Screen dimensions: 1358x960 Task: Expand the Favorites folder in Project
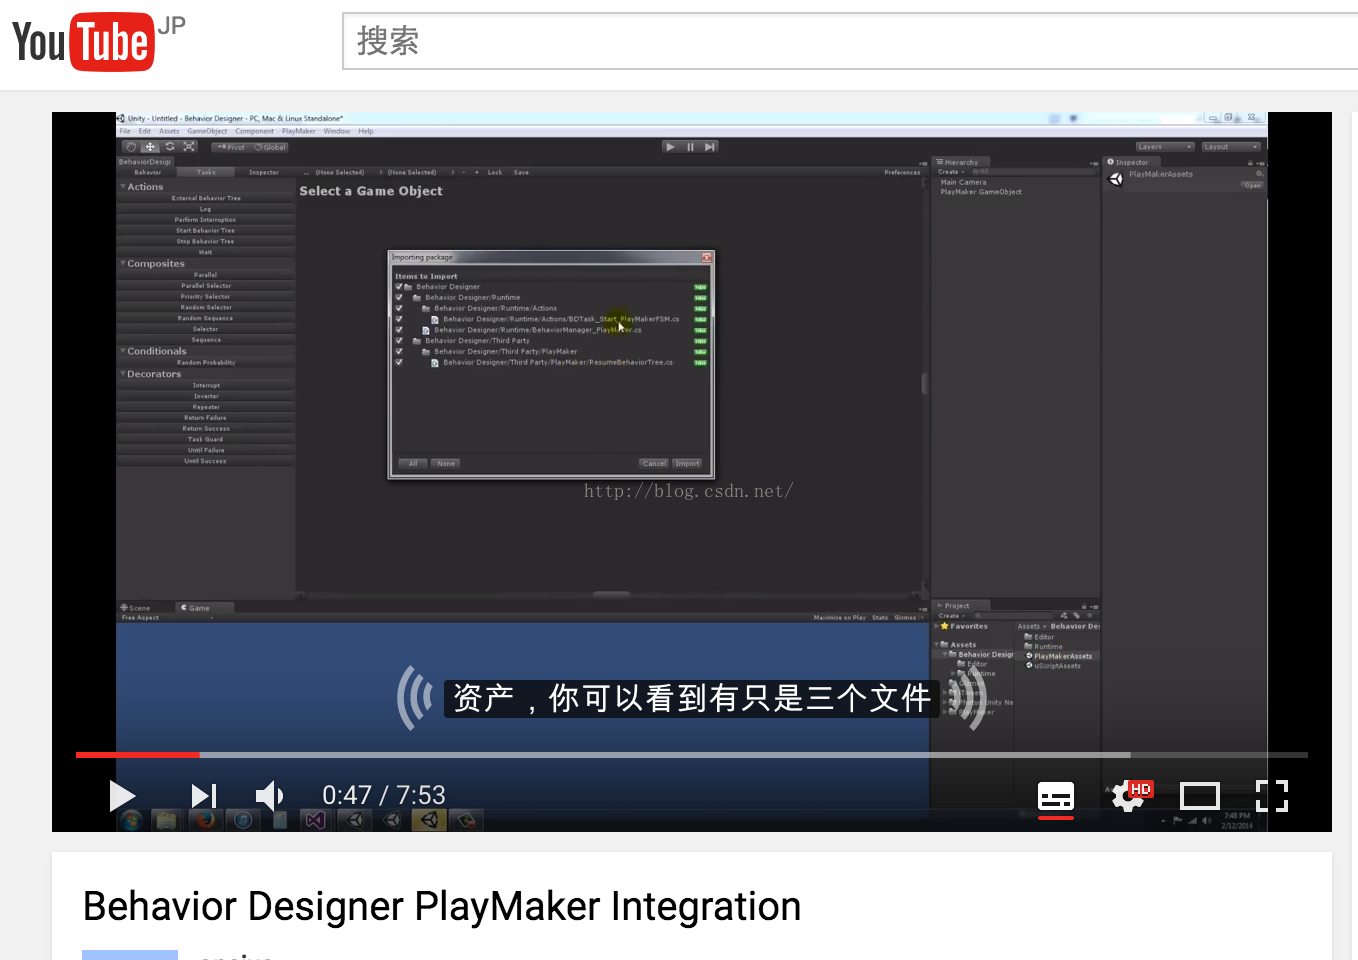pyautogui.click(x=937, y=626)
